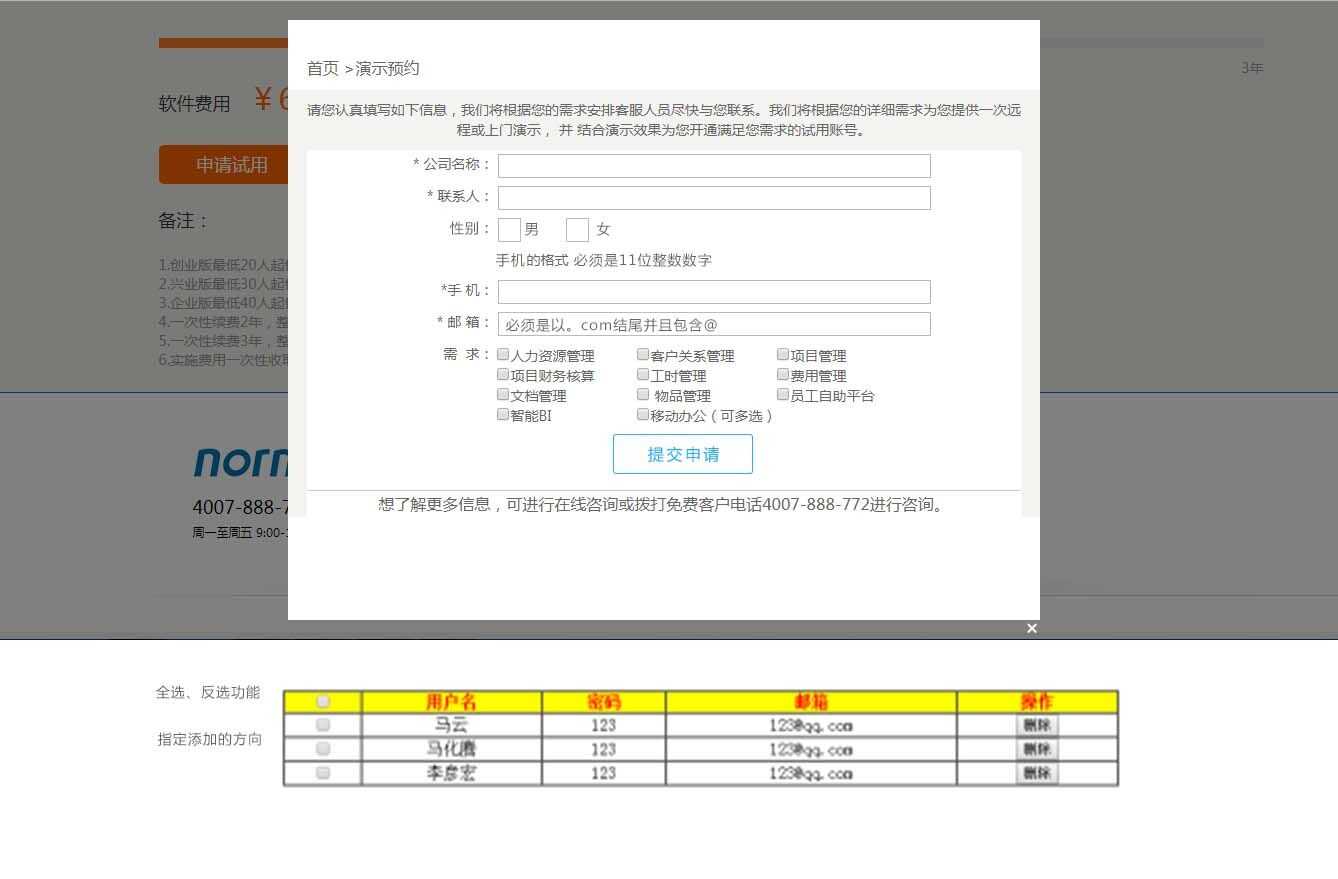
Task: Click the 密码 column header
Action: click(x=604, y=702)
